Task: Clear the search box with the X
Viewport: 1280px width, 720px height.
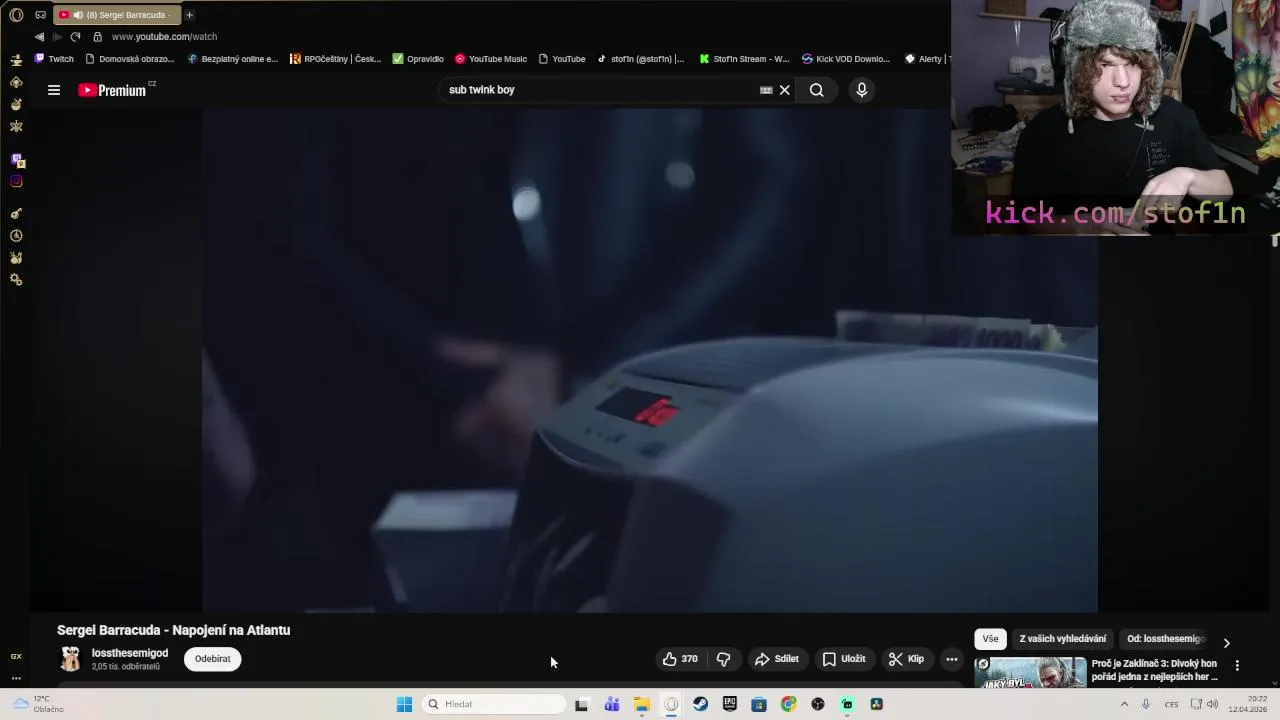Action: (785, 90)
